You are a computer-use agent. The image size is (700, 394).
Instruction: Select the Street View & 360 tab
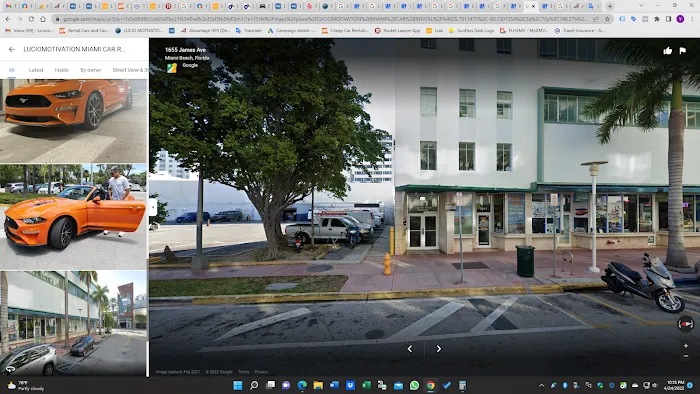coord(129,70)
